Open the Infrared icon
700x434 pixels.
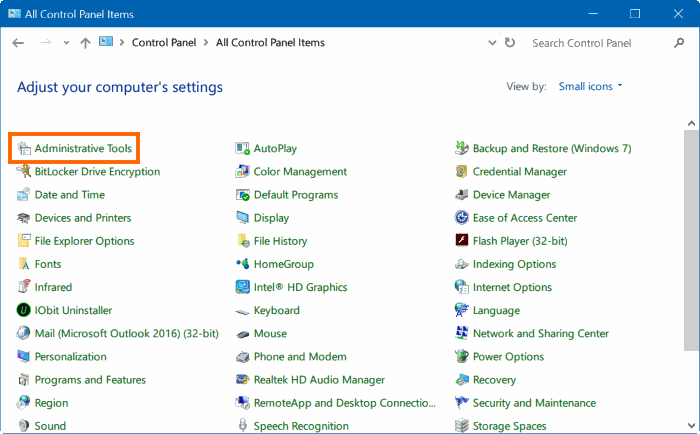pyautogui.click(x=24, y=287)
